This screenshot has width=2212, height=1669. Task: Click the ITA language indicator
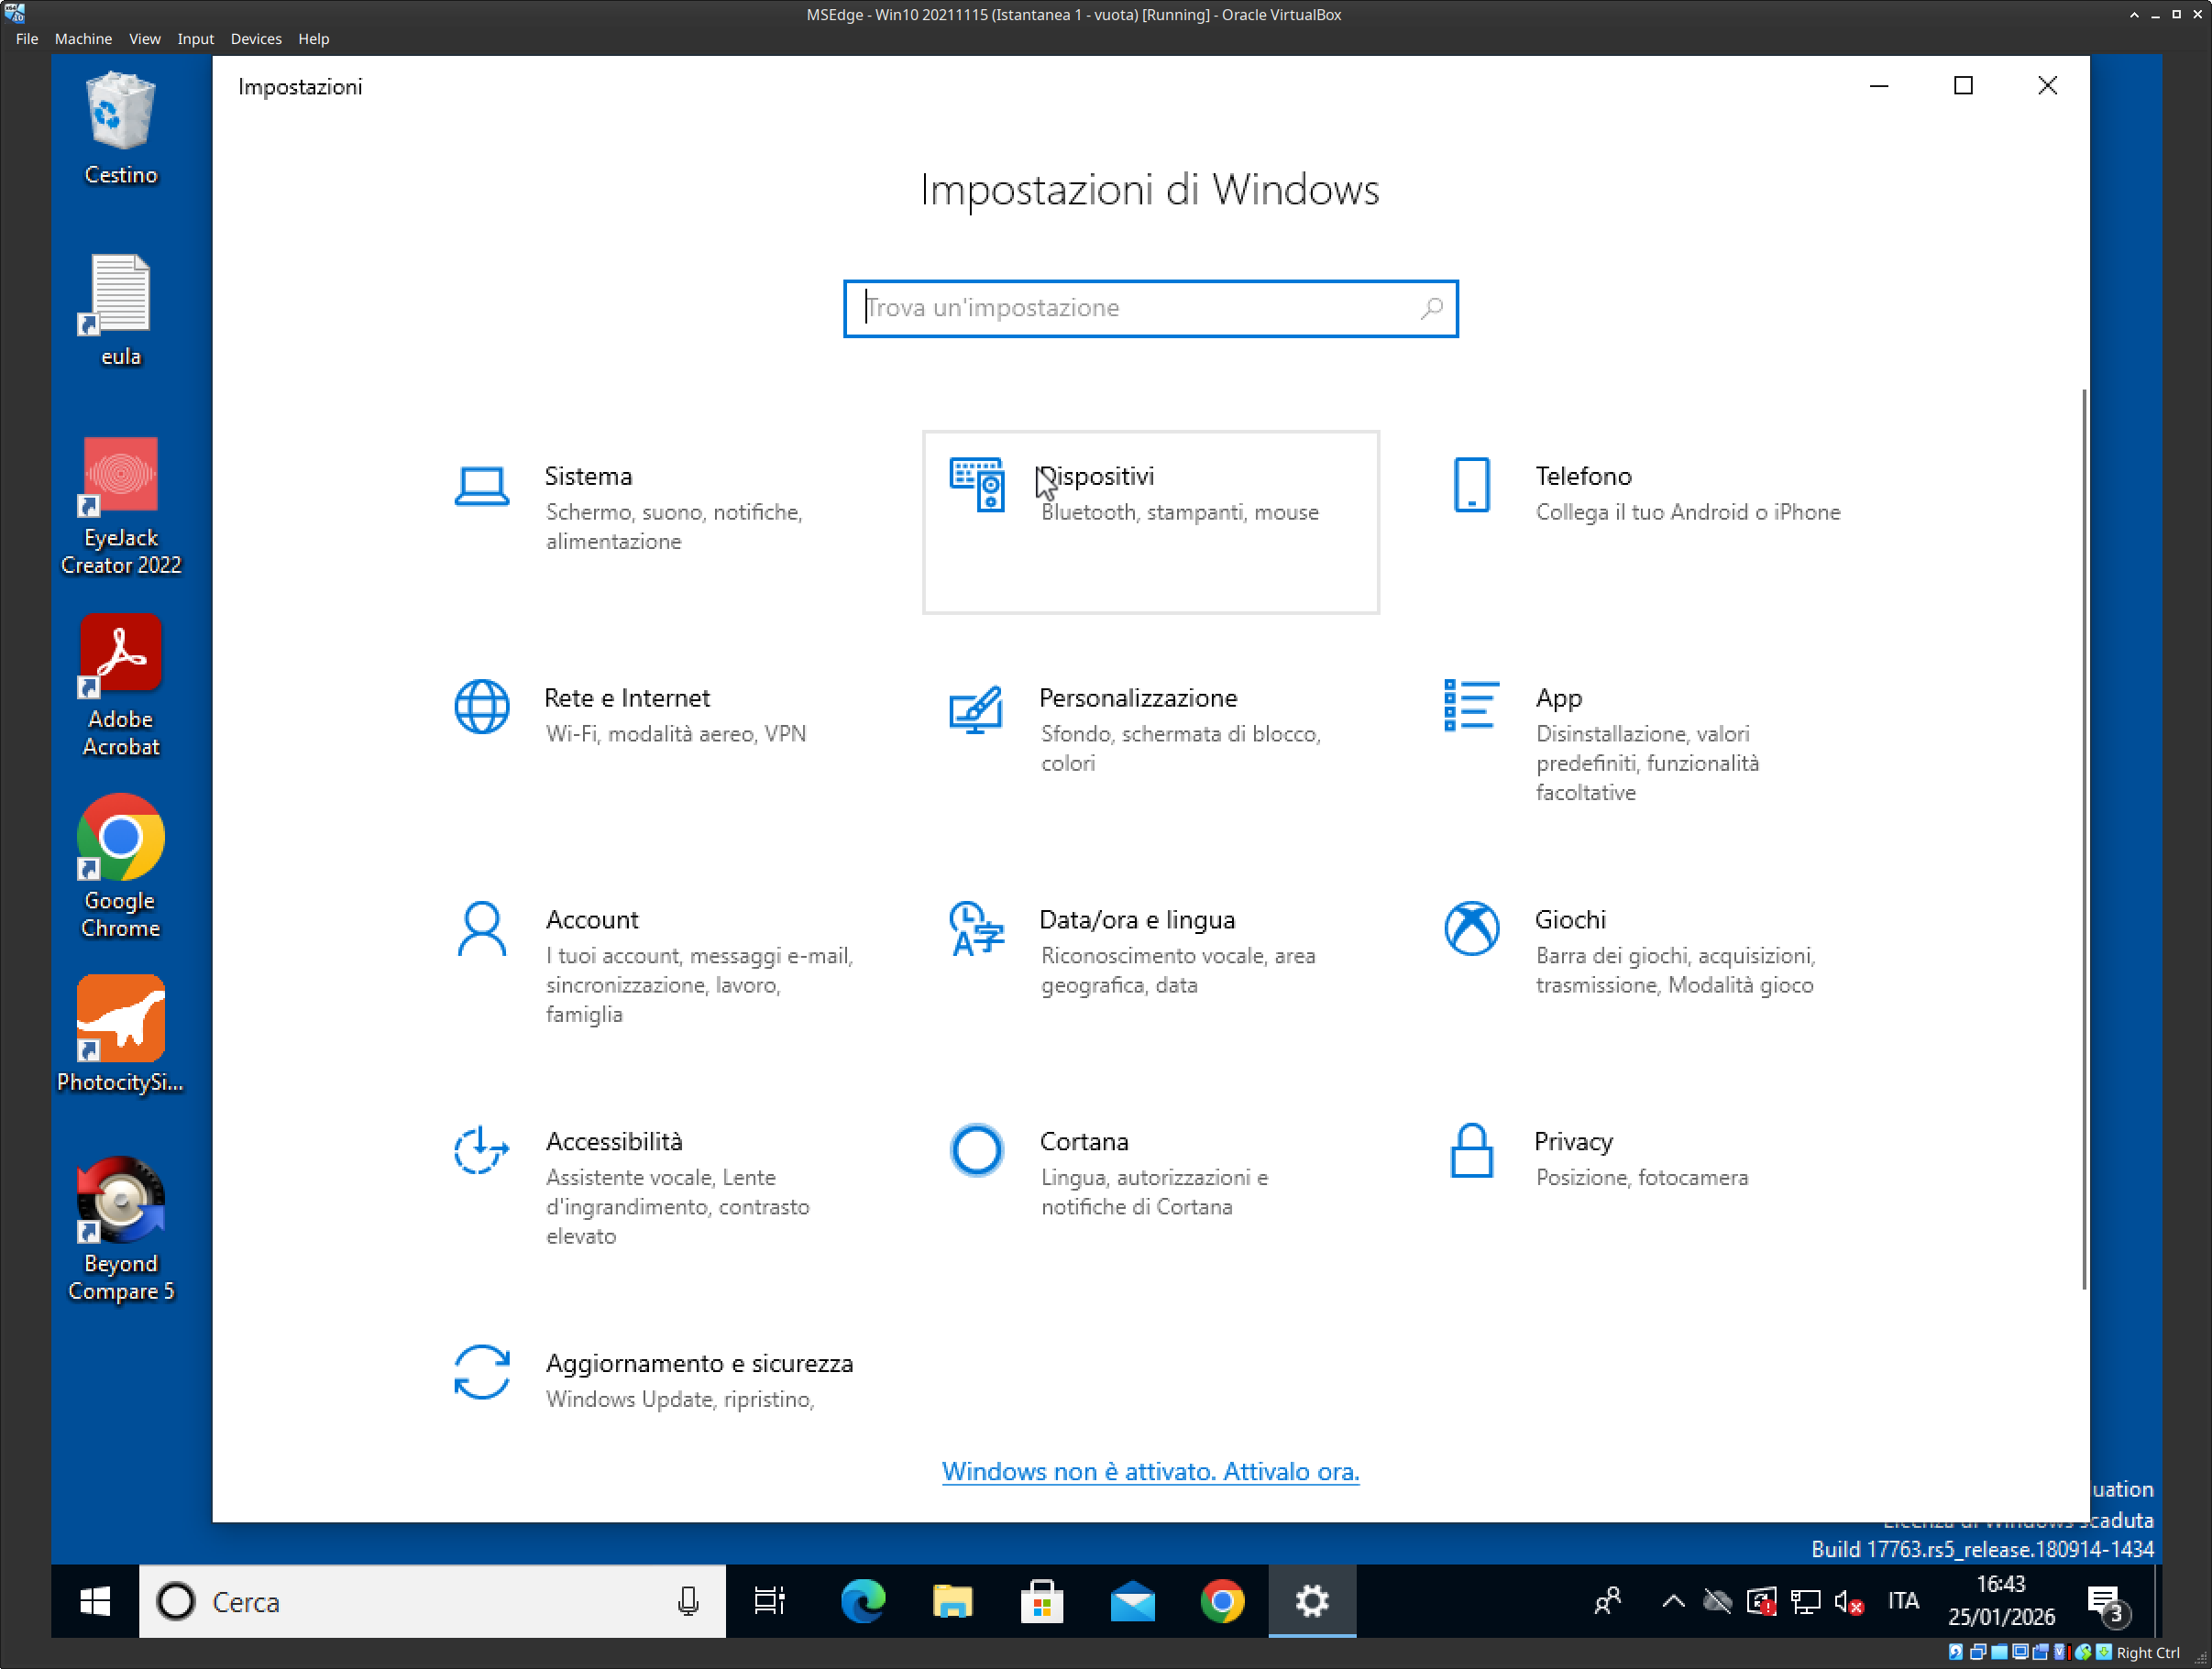pos(1902,1602)
